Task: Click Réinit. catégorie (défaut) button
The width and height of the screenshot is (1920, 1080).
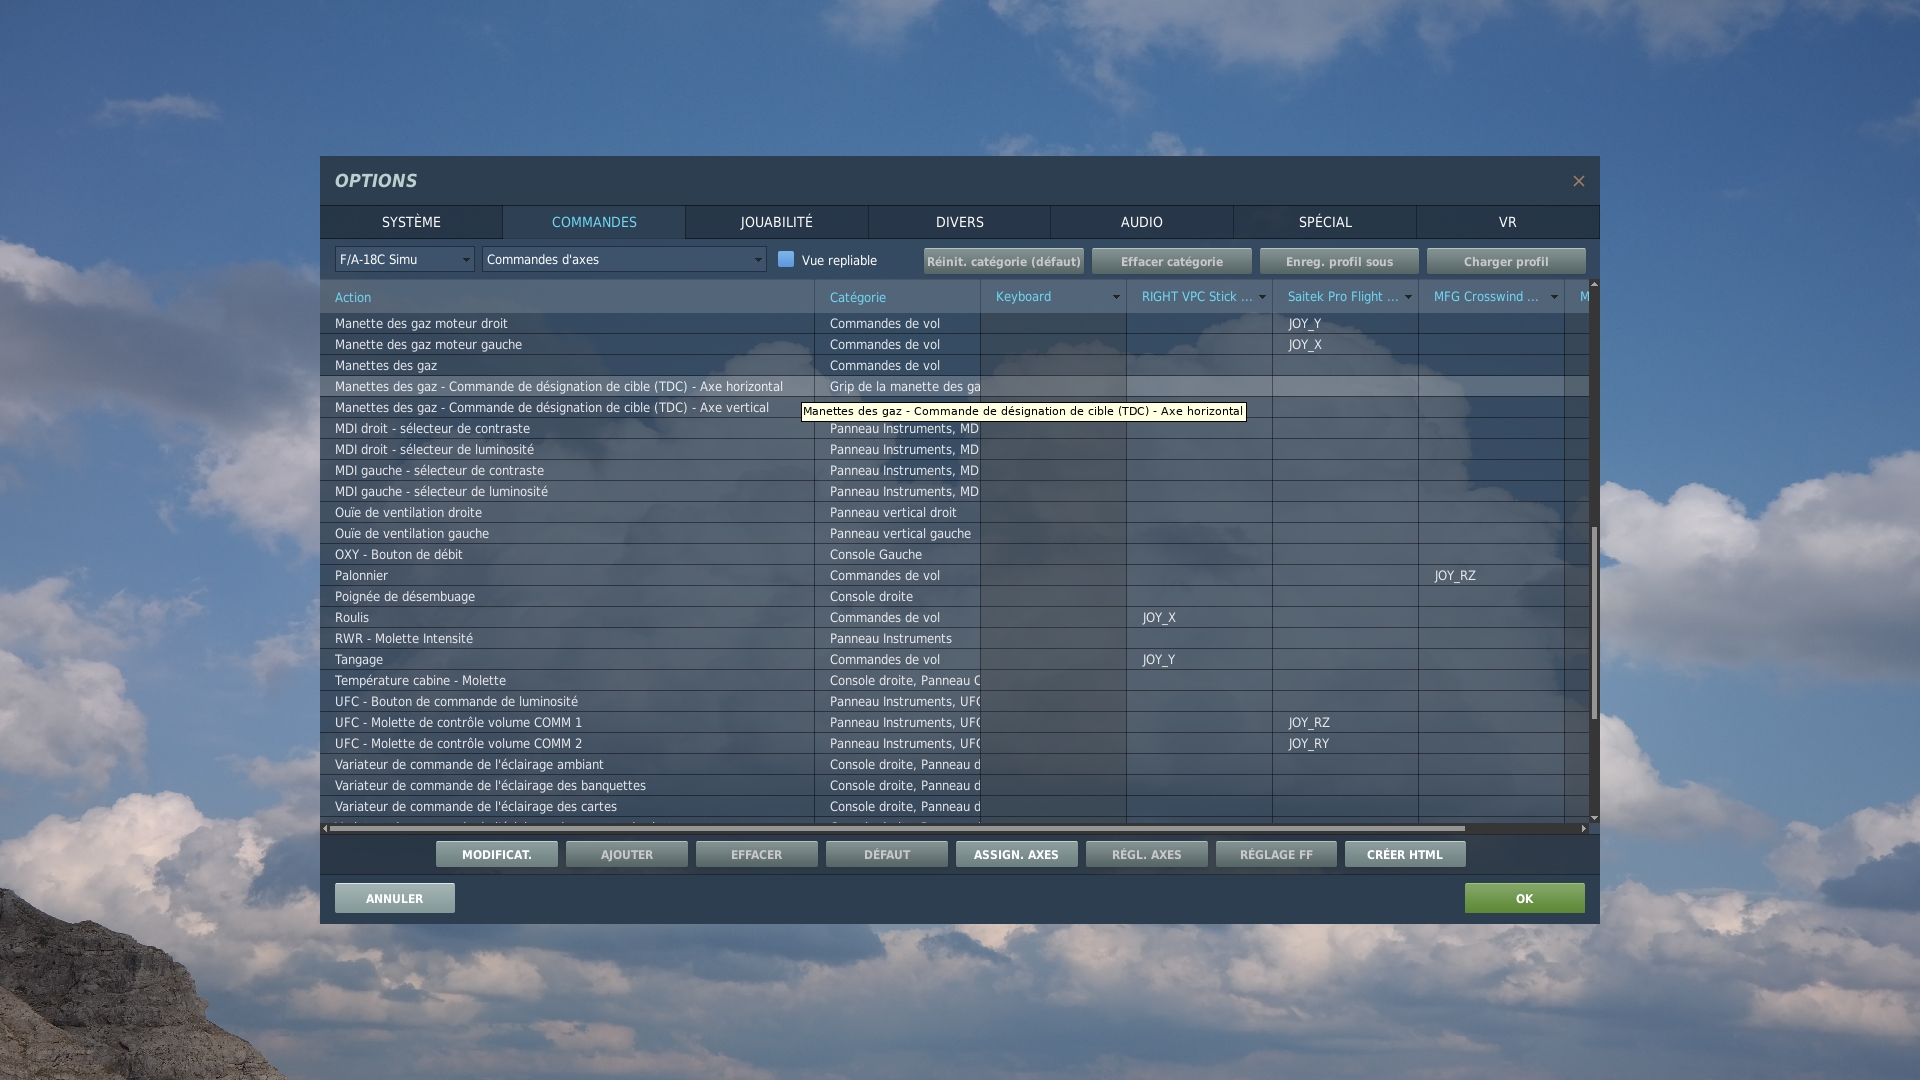Action: point(1003,261)
